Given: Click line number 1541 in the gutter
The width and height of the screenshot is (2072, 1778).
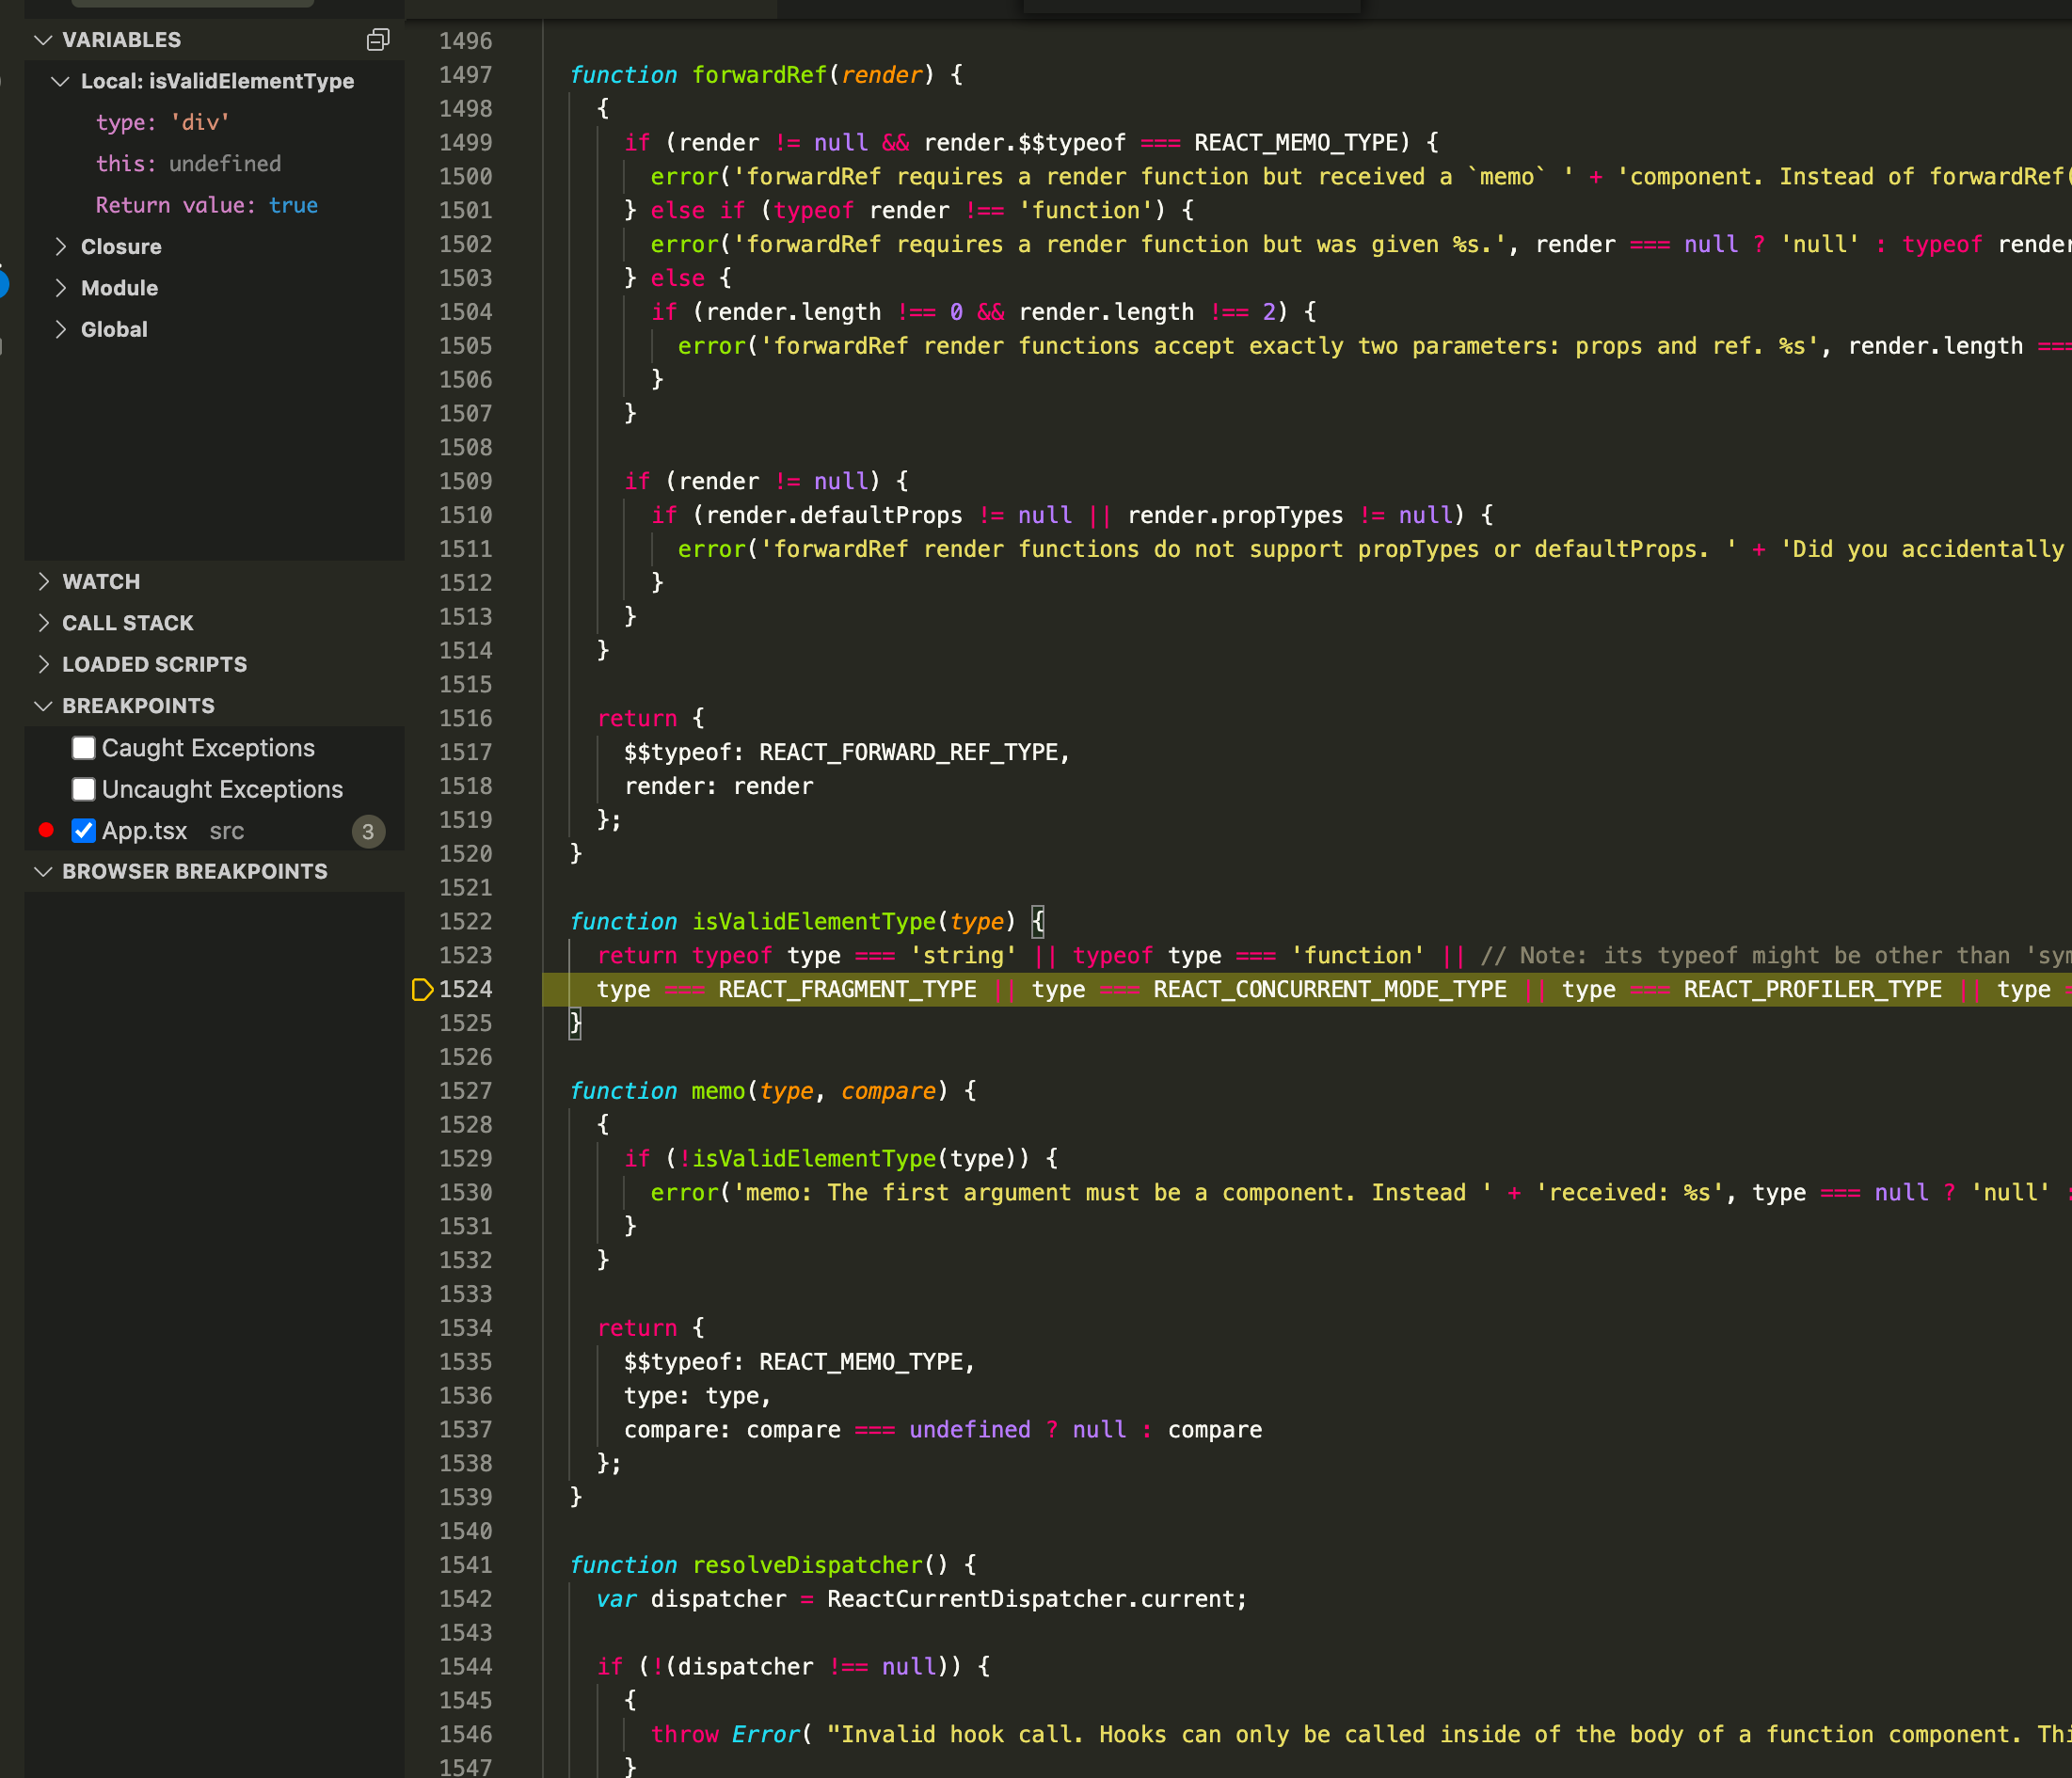Looking at the screenshot, I should click(465, 1565).
